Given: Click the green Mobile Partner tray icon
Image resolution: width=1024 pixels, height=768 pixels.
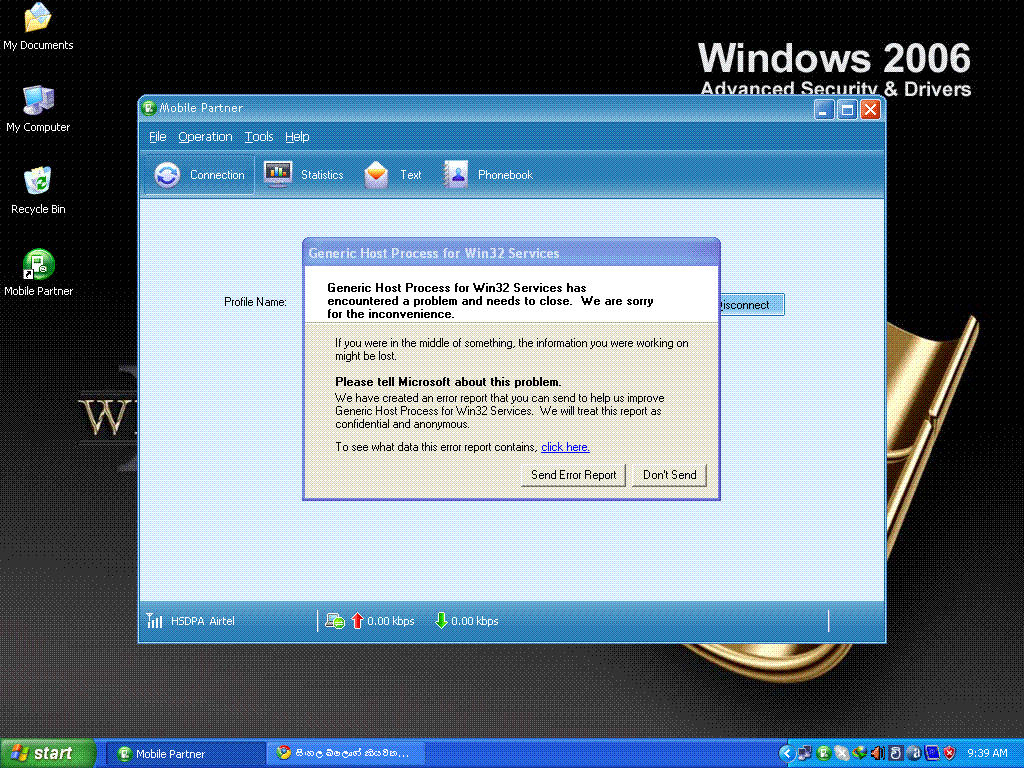Looking at the screenshot, I should (824, 753).
